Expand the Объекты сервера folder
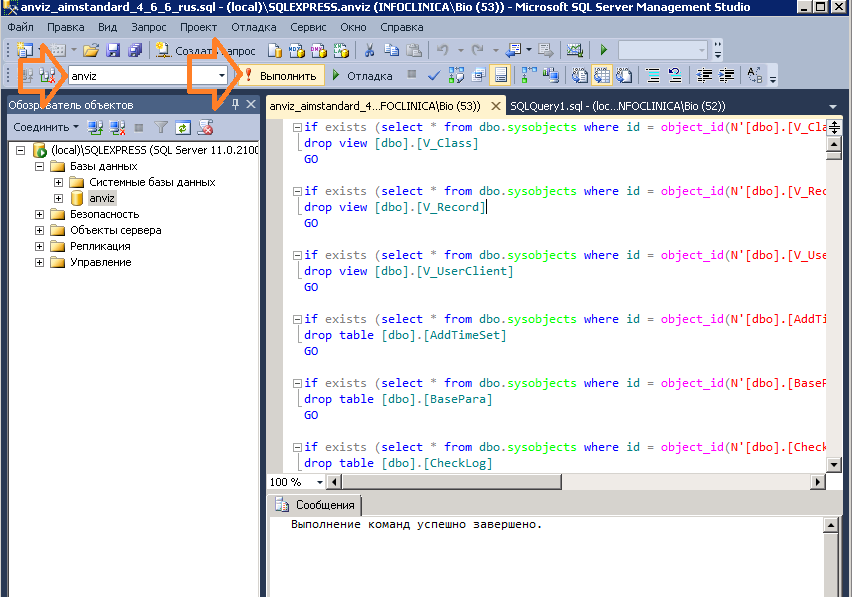852x597 pixels. pyautogui.click(x=40, y=230)
